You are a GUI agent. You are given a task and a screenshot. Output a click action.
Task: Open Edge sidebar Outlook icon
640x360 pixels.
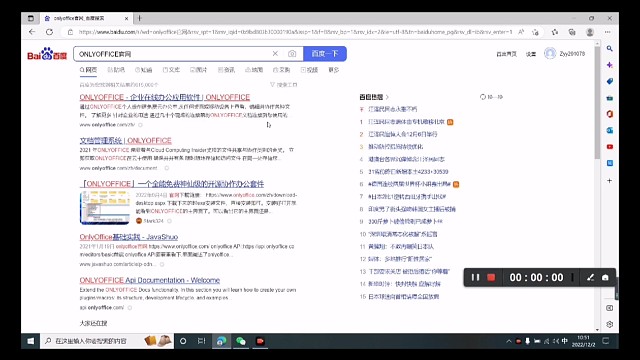pos(609,130)
